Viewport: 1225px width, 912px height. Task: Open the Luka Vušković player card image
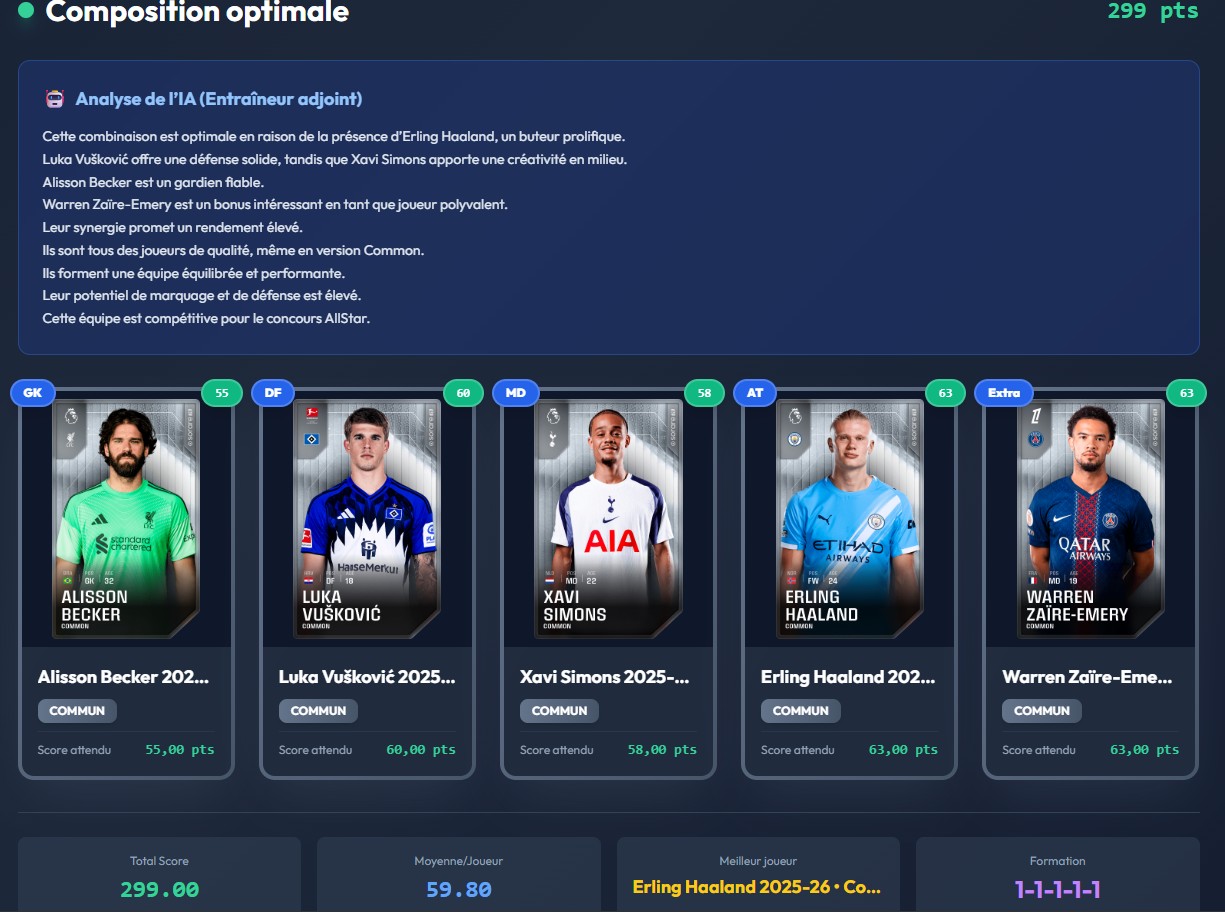pos(368,519)
